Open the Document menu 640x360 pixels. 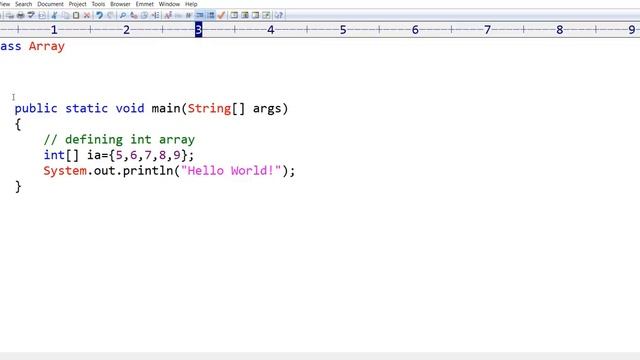(x=50, y=4)
